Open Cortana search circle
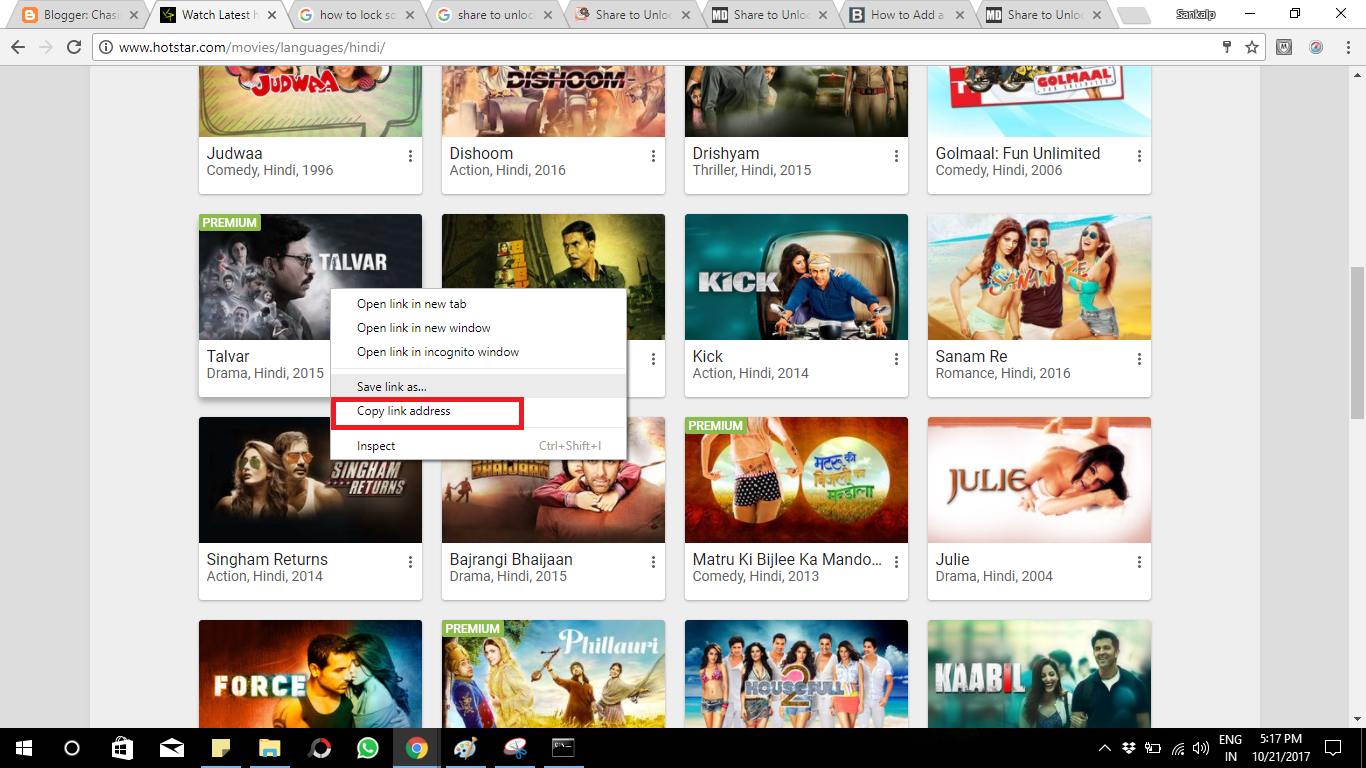1366x768 pixels. (72, 748)
